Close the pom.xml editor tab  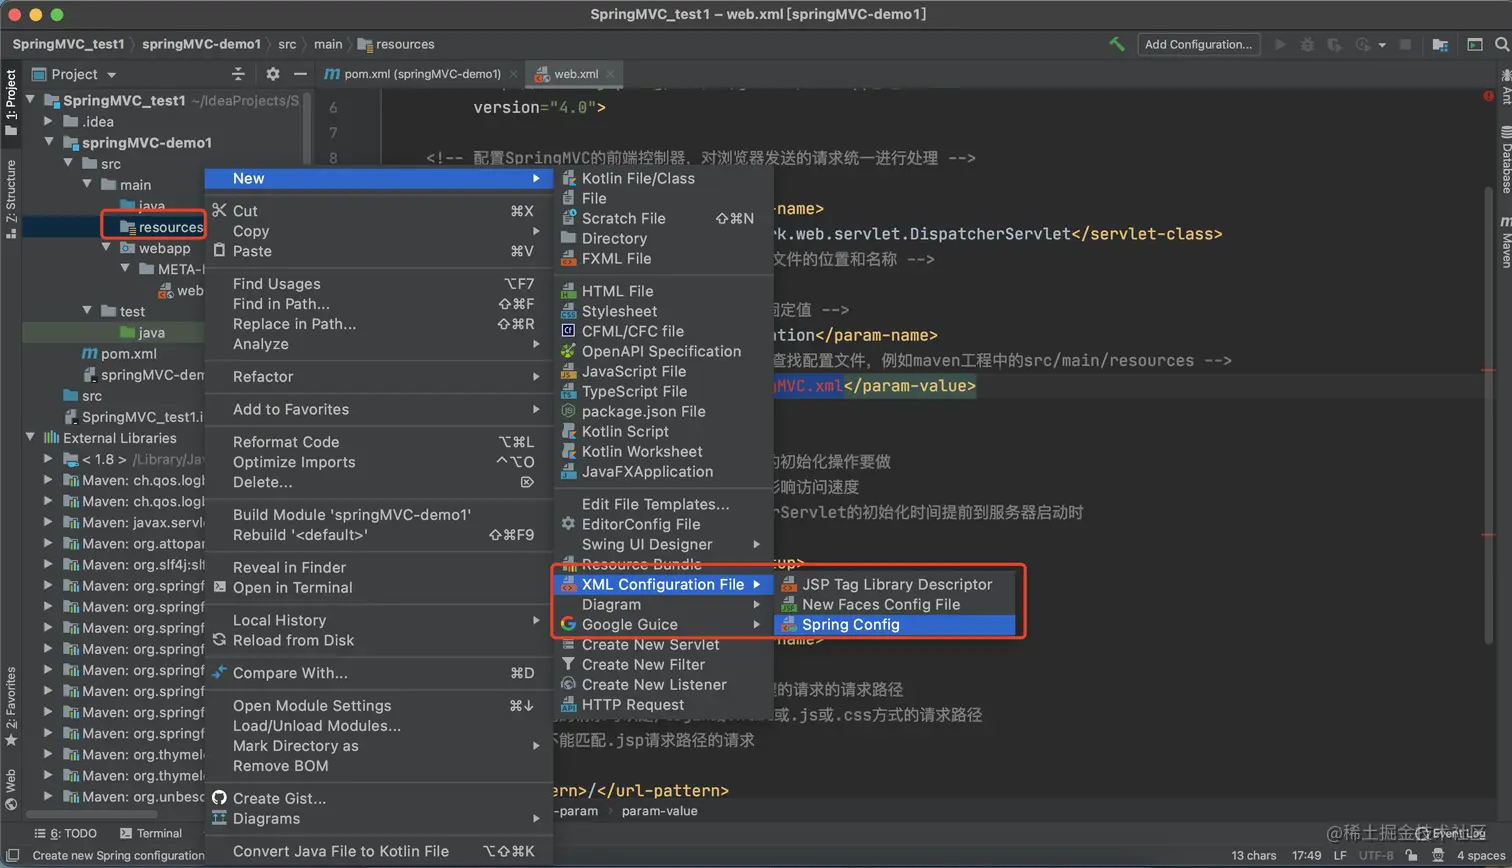click(514, 74)
